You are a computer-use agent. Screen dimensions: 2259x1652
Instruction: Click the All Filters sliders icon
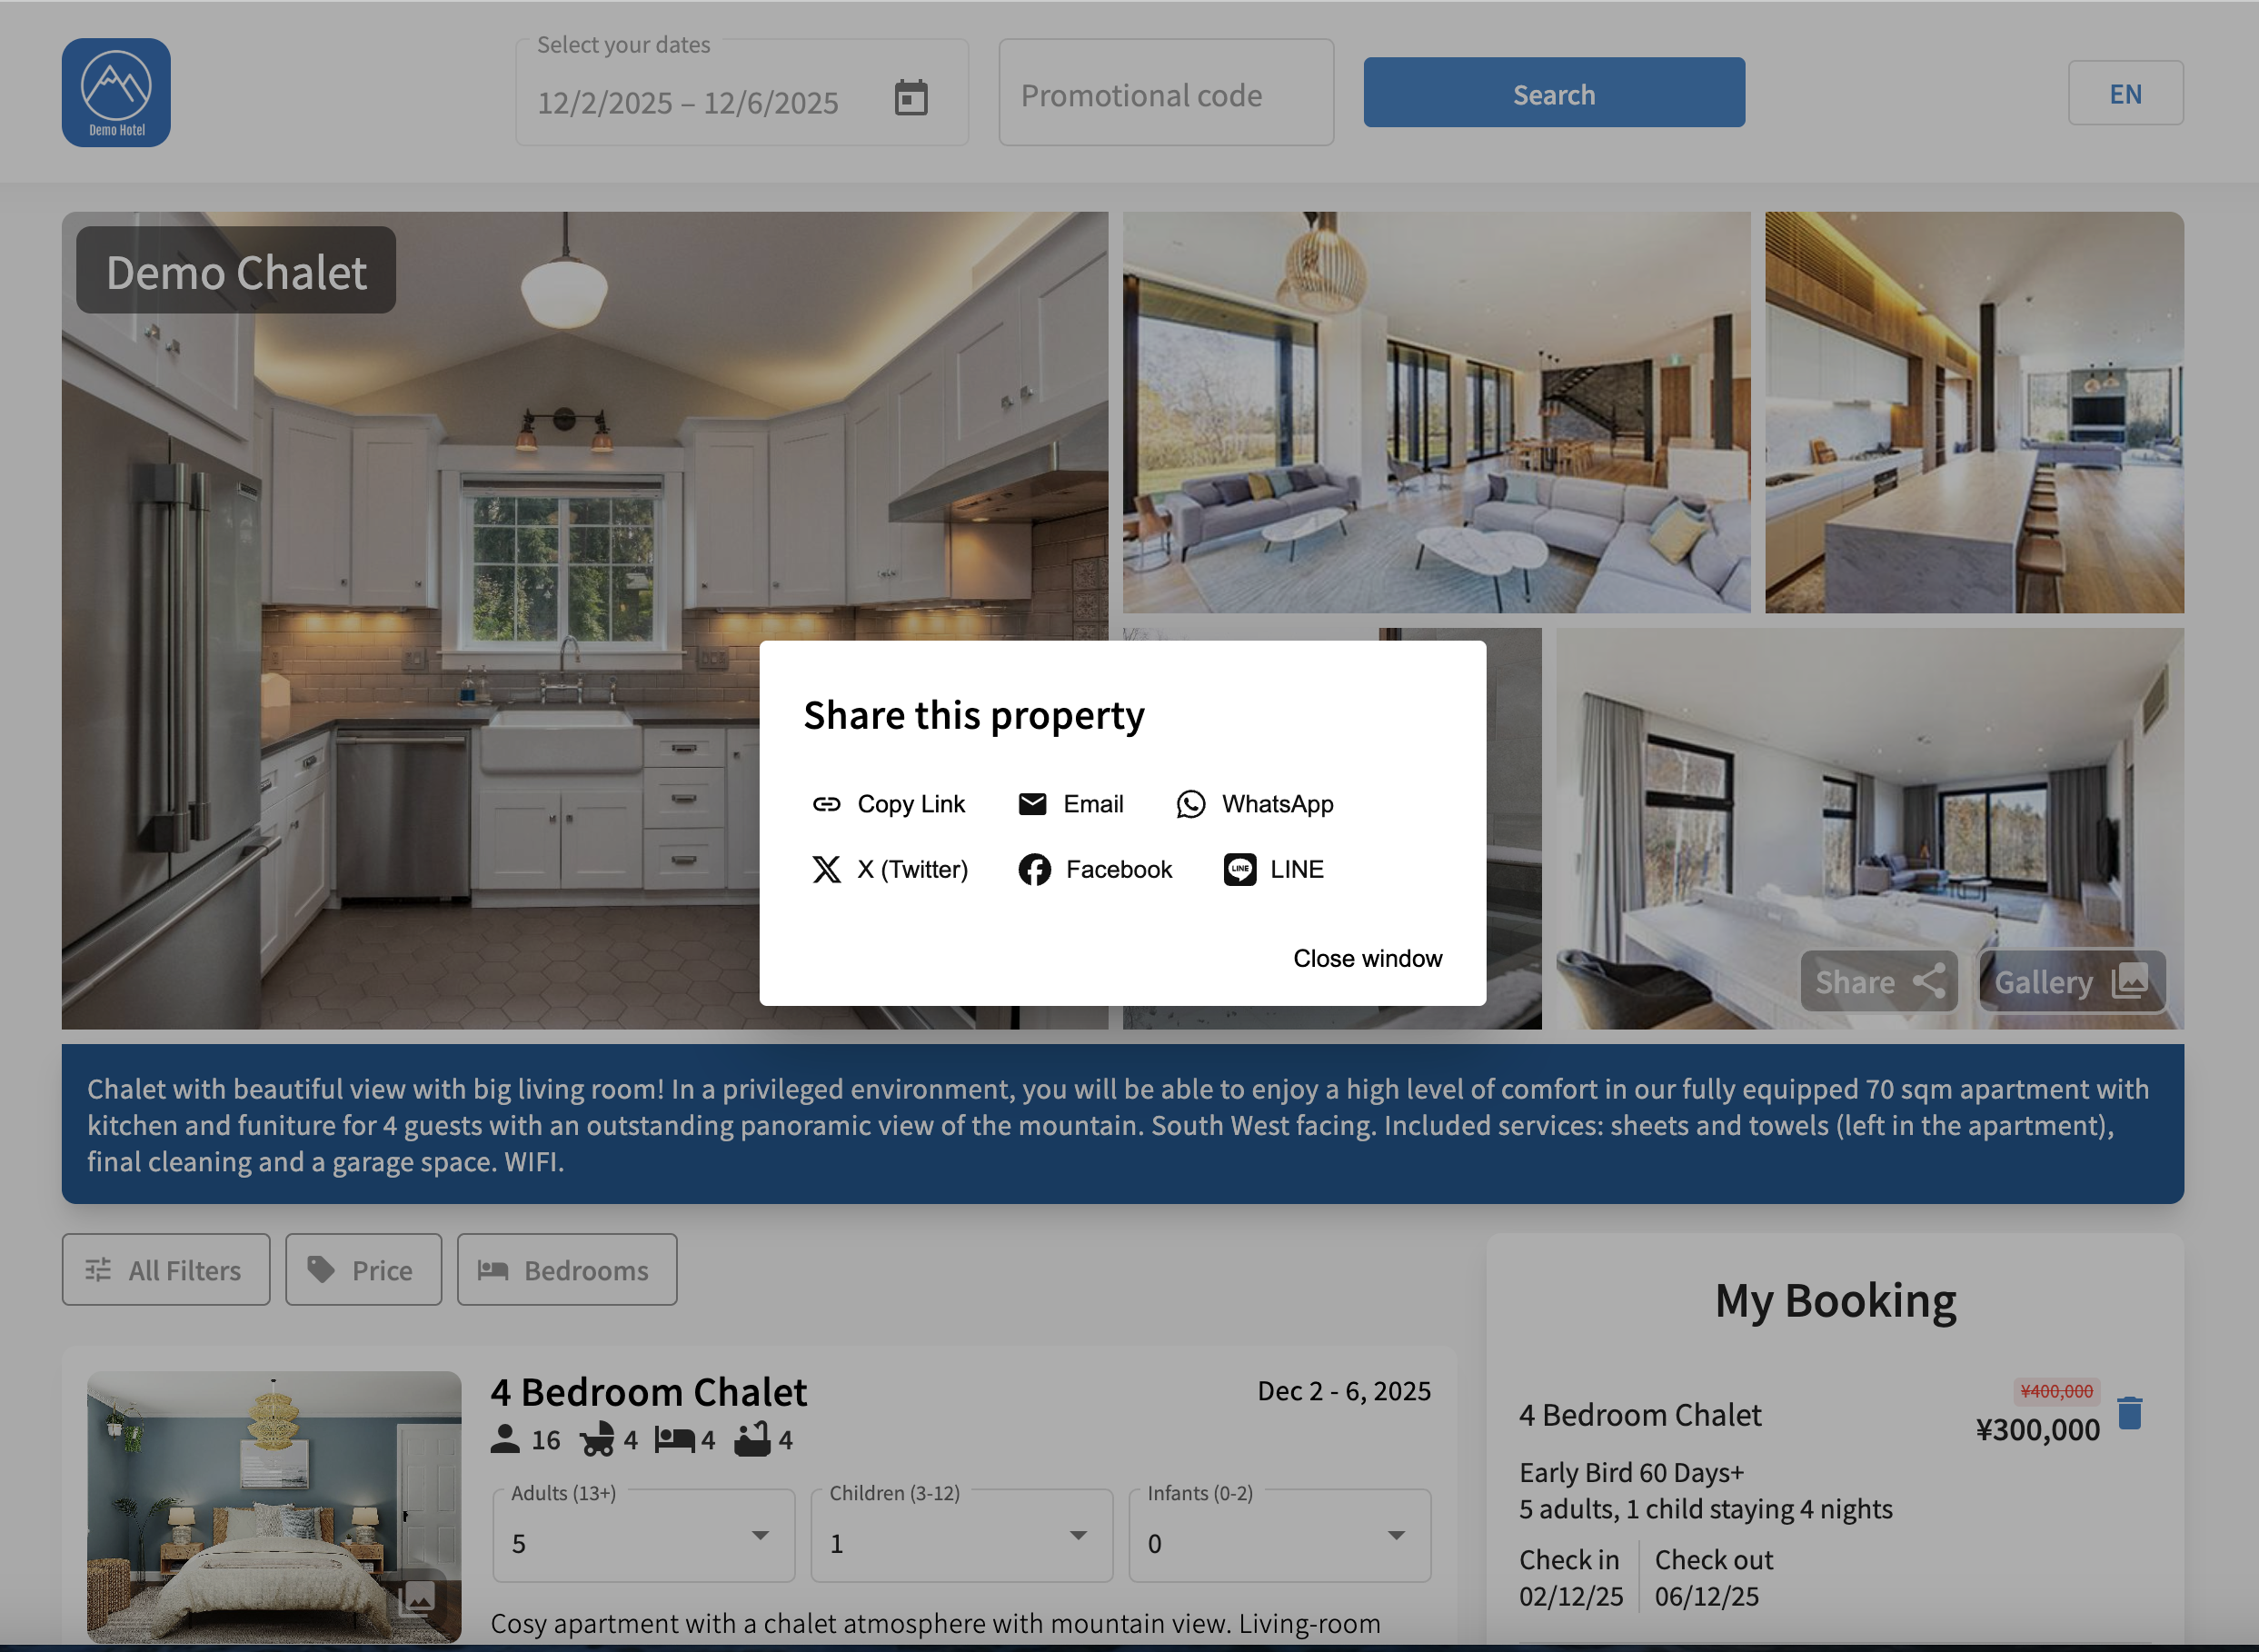point(98,1270)
